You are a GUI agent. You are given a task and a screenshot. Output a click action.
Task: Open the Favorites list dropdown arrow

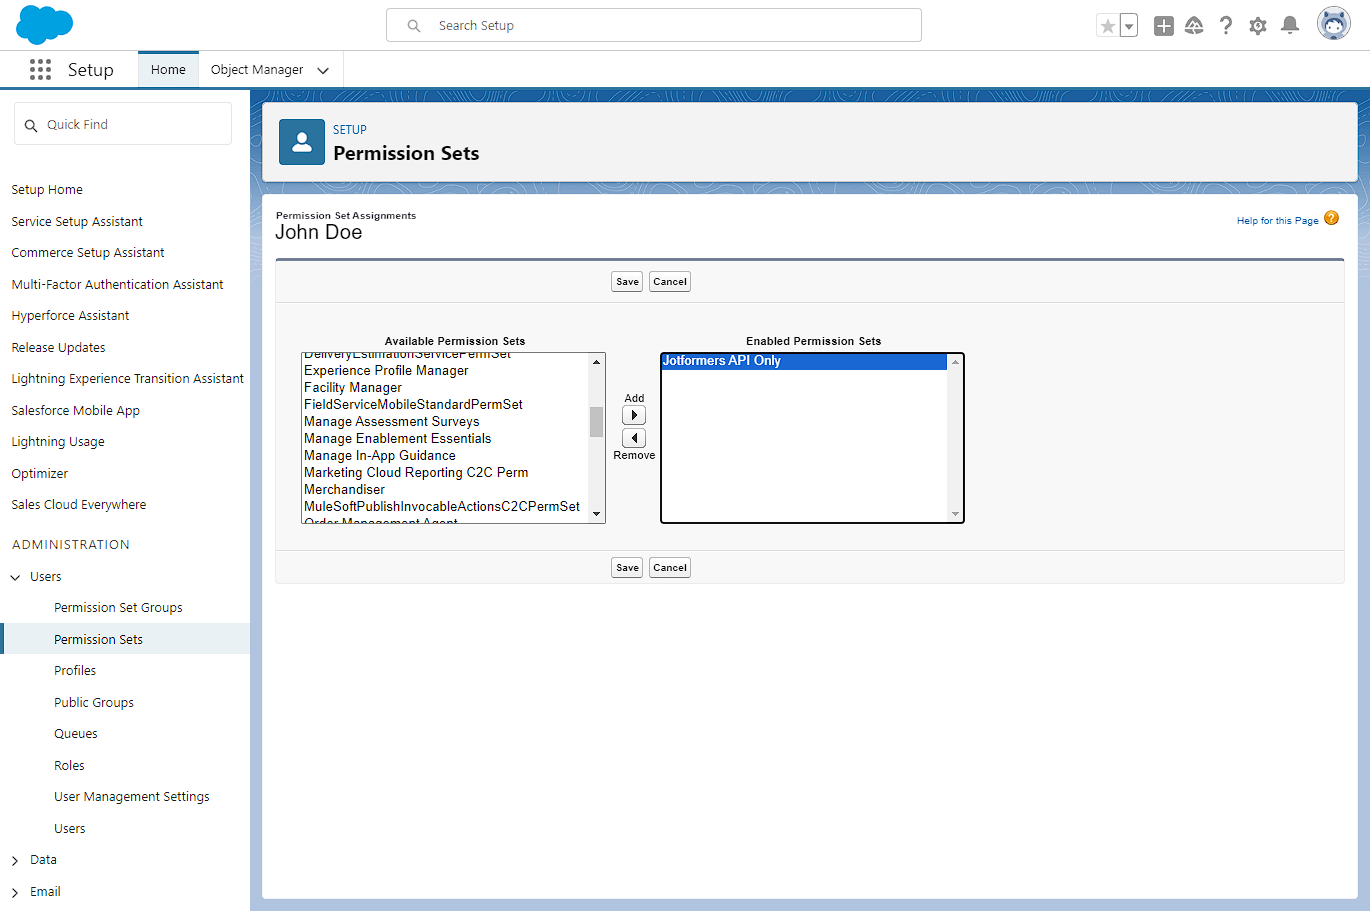[1129, 26]
